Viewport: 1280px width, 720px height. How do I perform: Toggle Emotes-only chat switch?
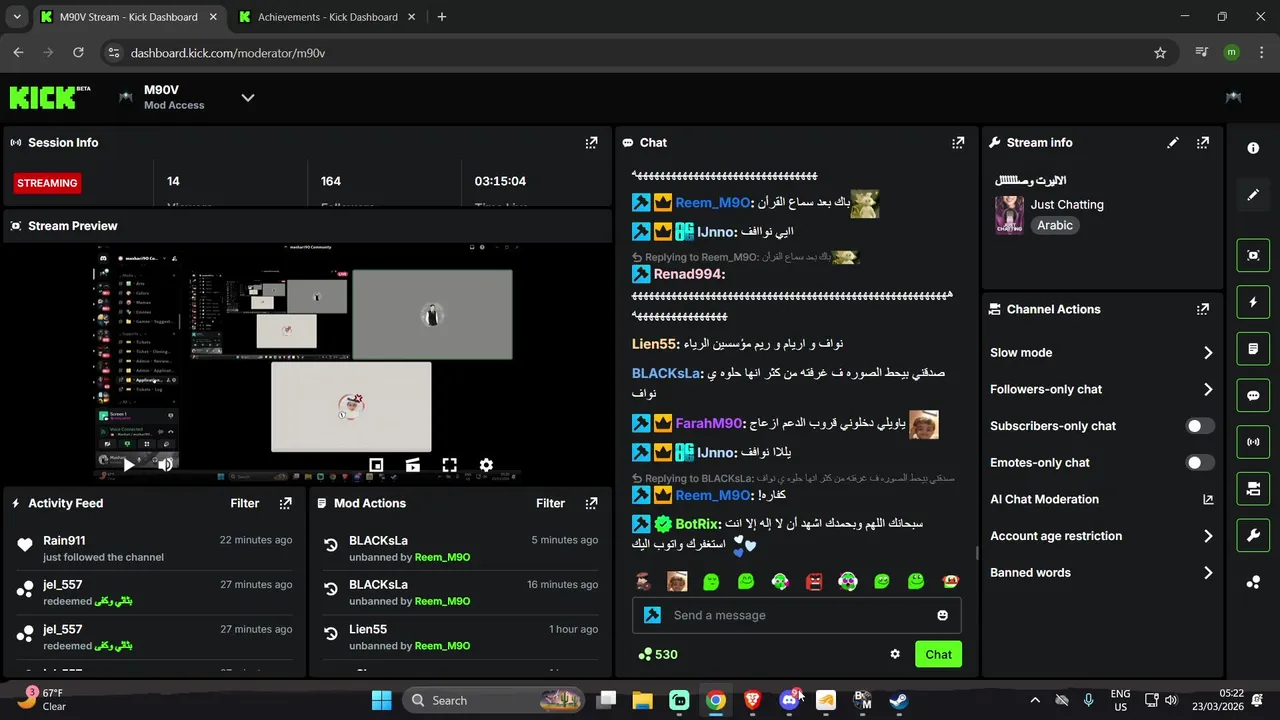pos(1200,463)
